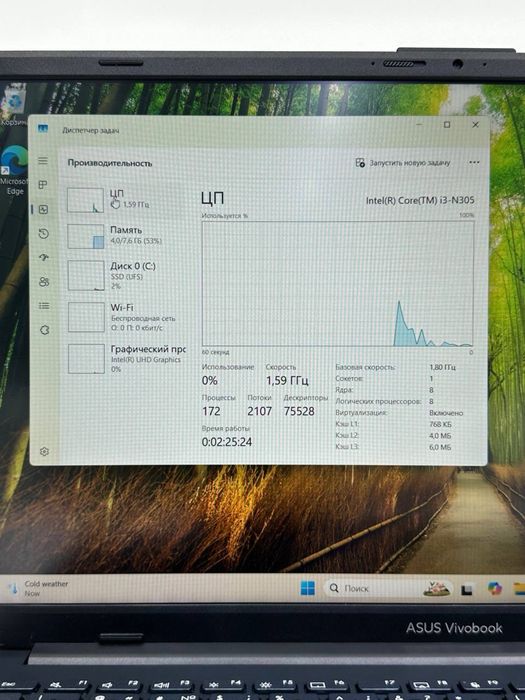
Task: Open the Task Manager hamburger navigation menu
Action: coord(43,161)
